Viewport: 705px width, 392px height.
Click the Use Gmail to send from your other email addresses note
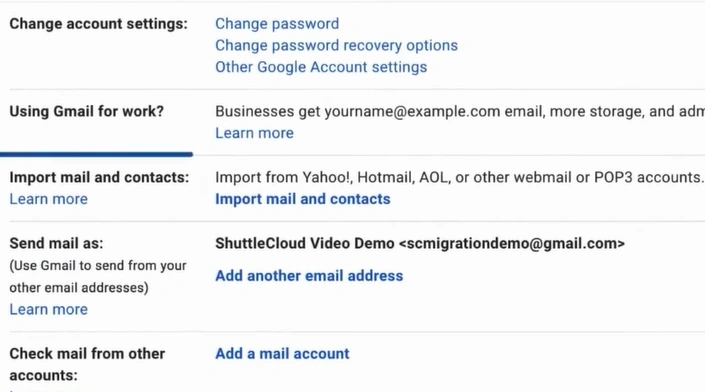(98, 276)
